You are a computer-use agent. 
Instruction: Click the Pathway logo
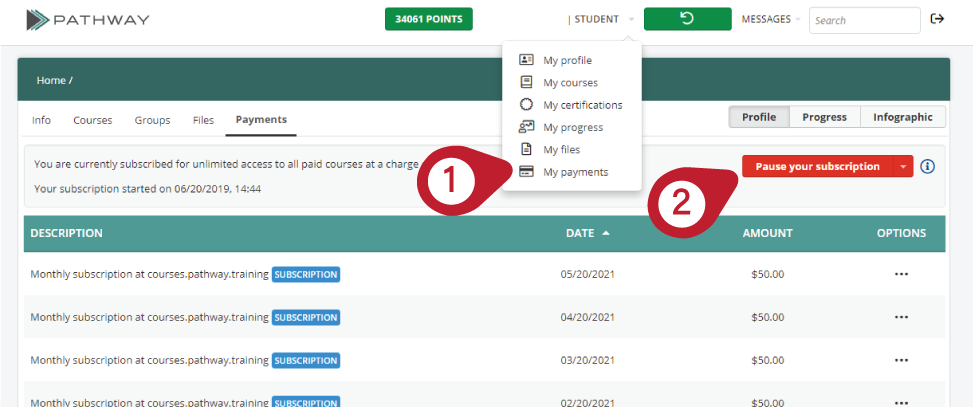[87, 20]
